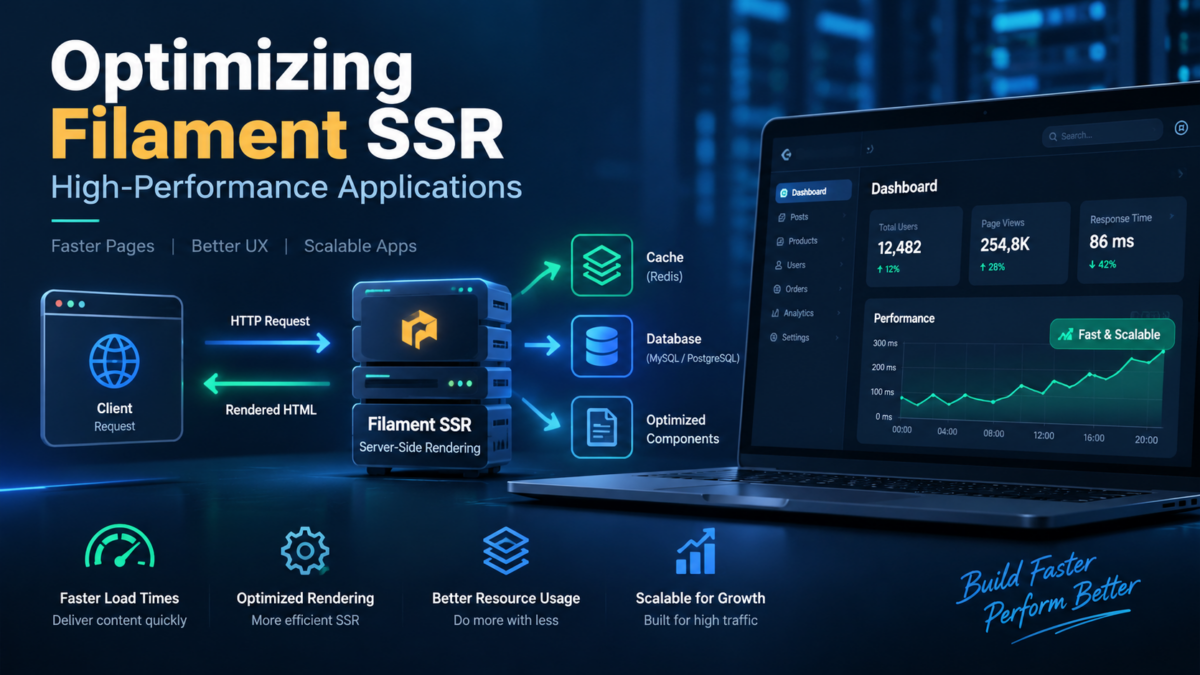Screen dimensions: 1200x675
Task: Click the Total Users card
Action: [914, 246]
